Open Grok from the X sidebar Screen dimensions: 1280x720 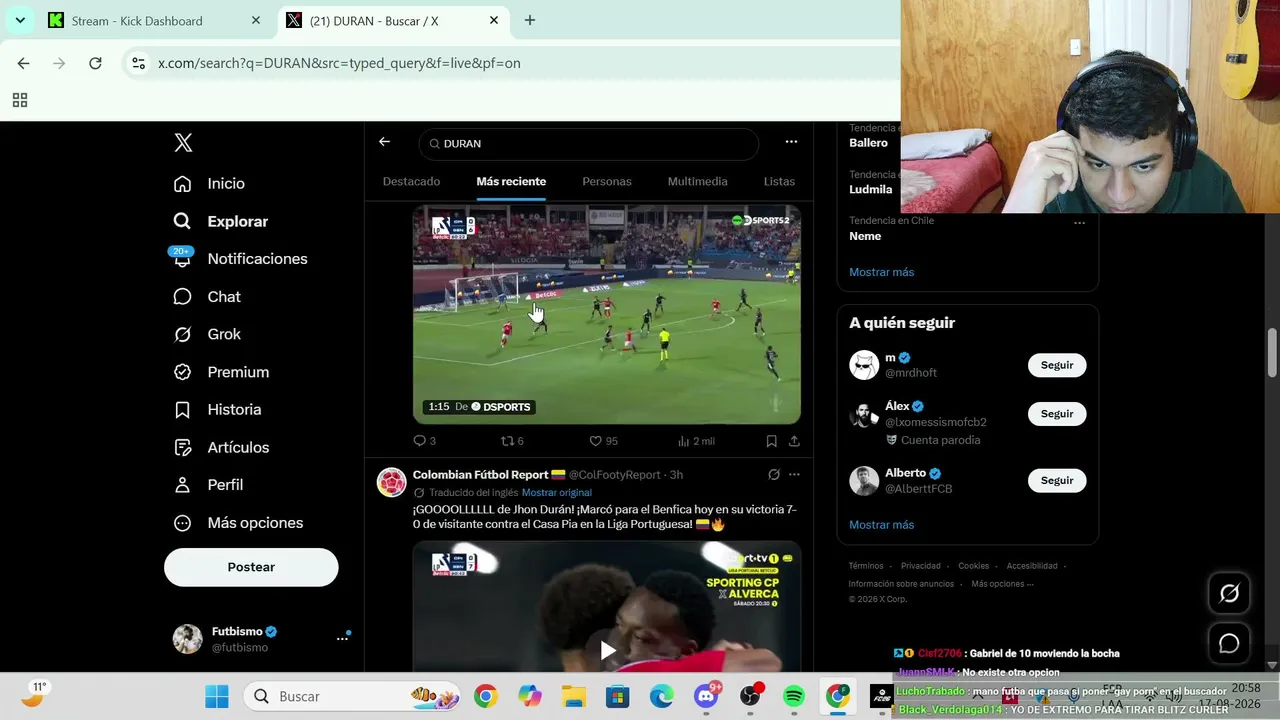coord(207,334)
